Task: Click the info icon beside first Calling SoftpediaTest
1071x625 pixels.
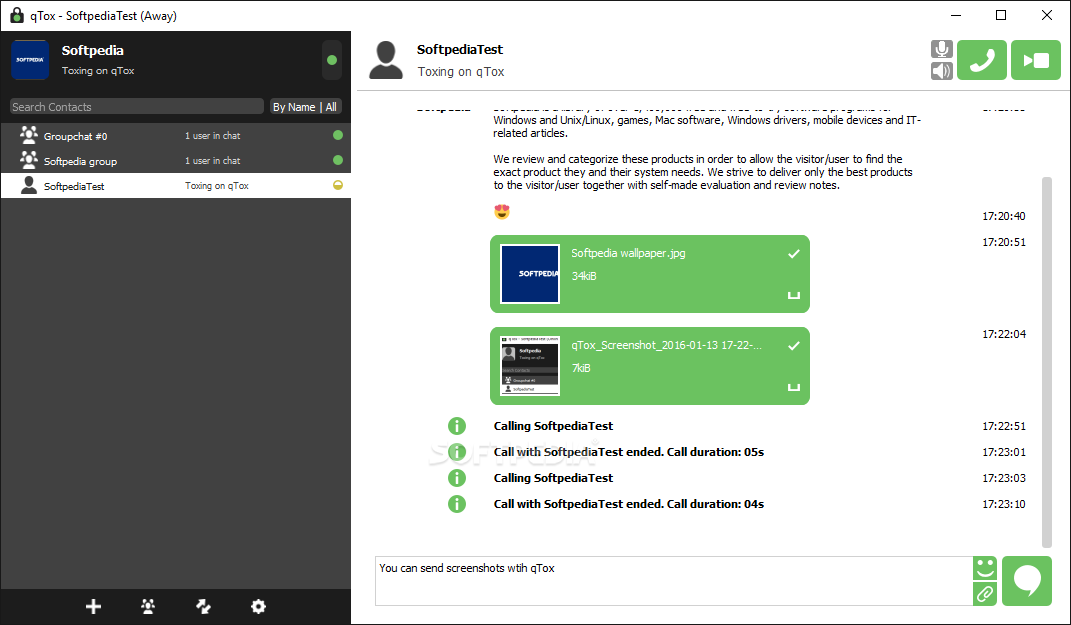Action: (x=457, y=426)
